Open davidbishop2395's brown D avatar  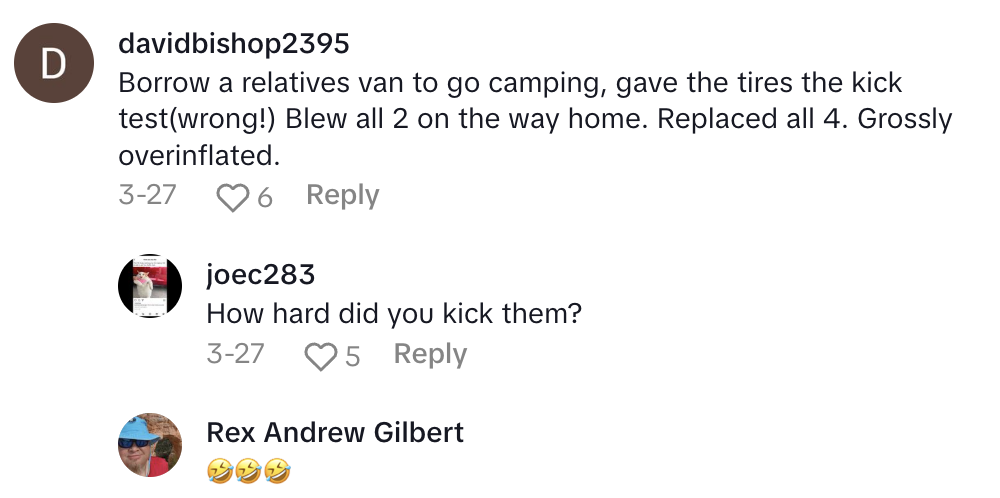[51, 66]
